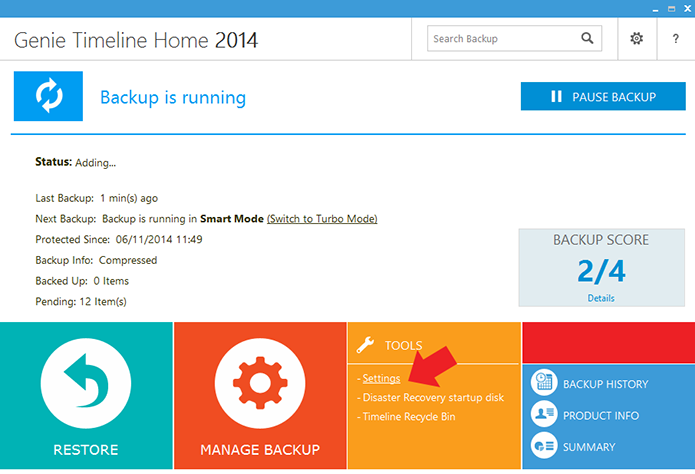Viewport: 695px width, 474px height.
Task: Open the Timeline Recycle Bin
Action: [409, 416]
